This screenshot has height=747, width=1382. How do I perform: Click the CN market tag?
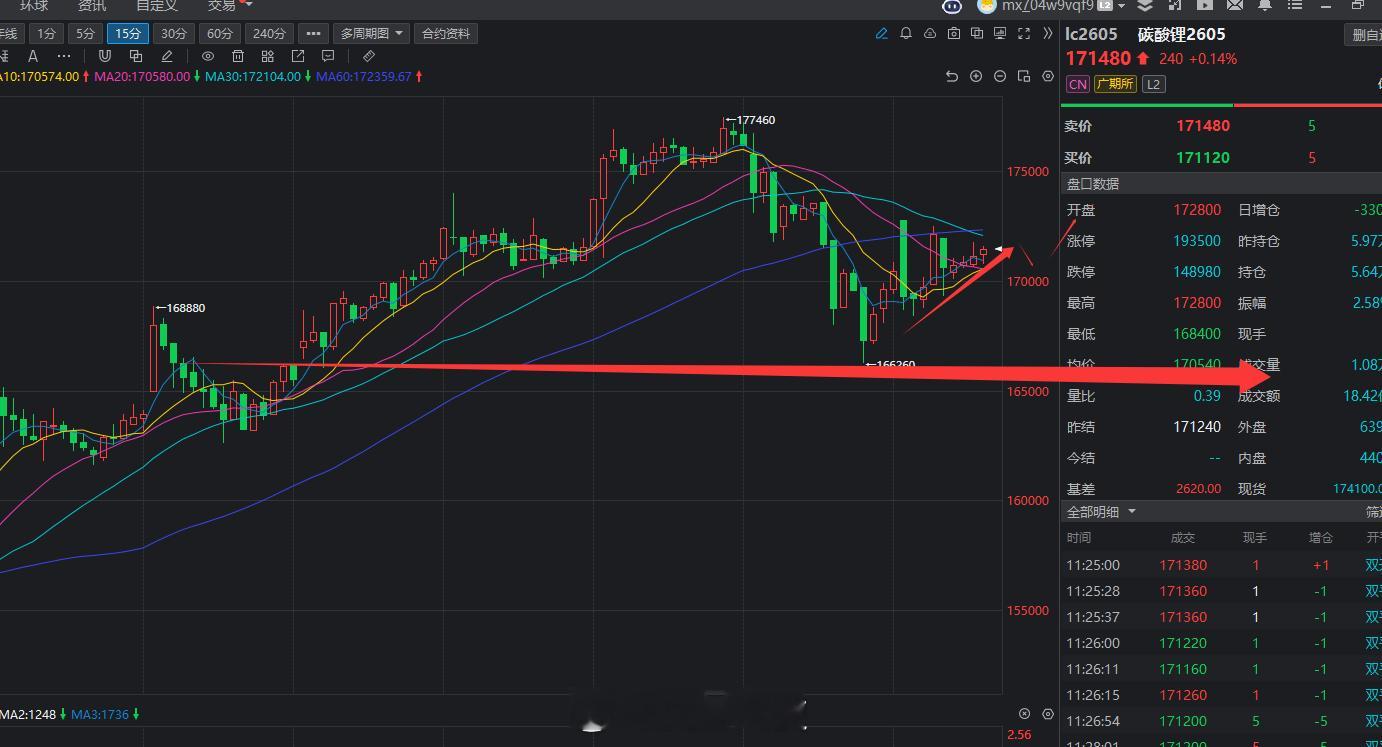1078,84
